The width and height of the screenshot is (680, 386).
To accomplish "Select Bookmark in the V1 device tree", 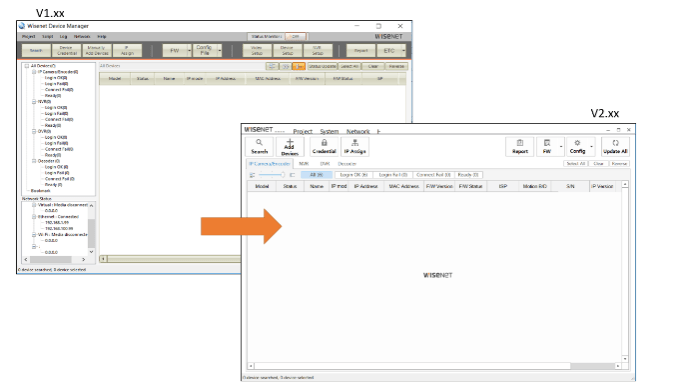I will 40,191.
